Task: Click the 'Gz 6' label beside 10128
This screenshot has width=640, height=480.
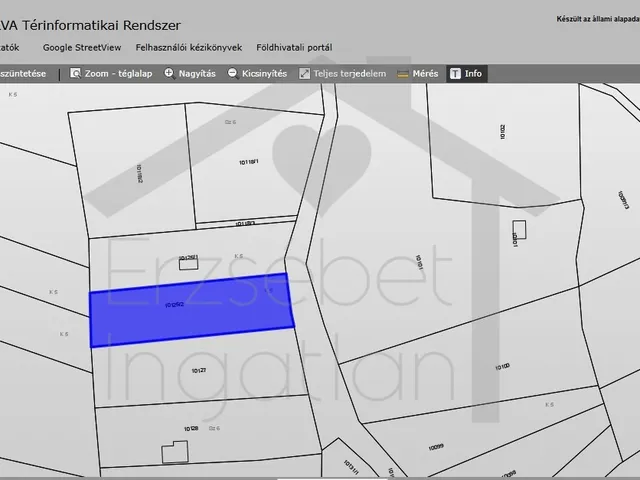Action: (x=214, y=428)
